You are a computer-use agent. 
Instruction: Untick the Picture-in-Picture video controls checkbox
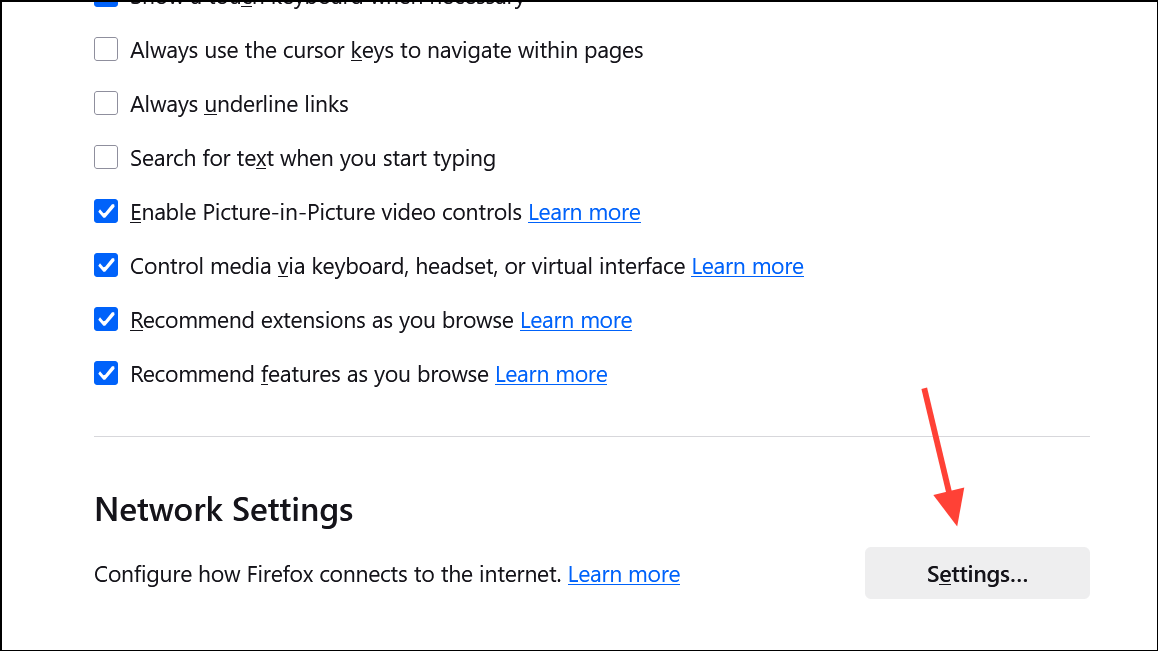tap(106, 211)
